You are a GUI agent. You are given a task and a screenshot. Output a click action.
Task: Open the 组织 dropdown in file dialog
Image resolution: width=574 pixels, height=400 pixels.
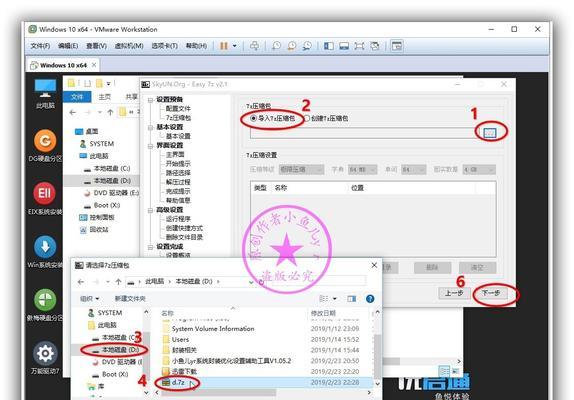point(90,299)
